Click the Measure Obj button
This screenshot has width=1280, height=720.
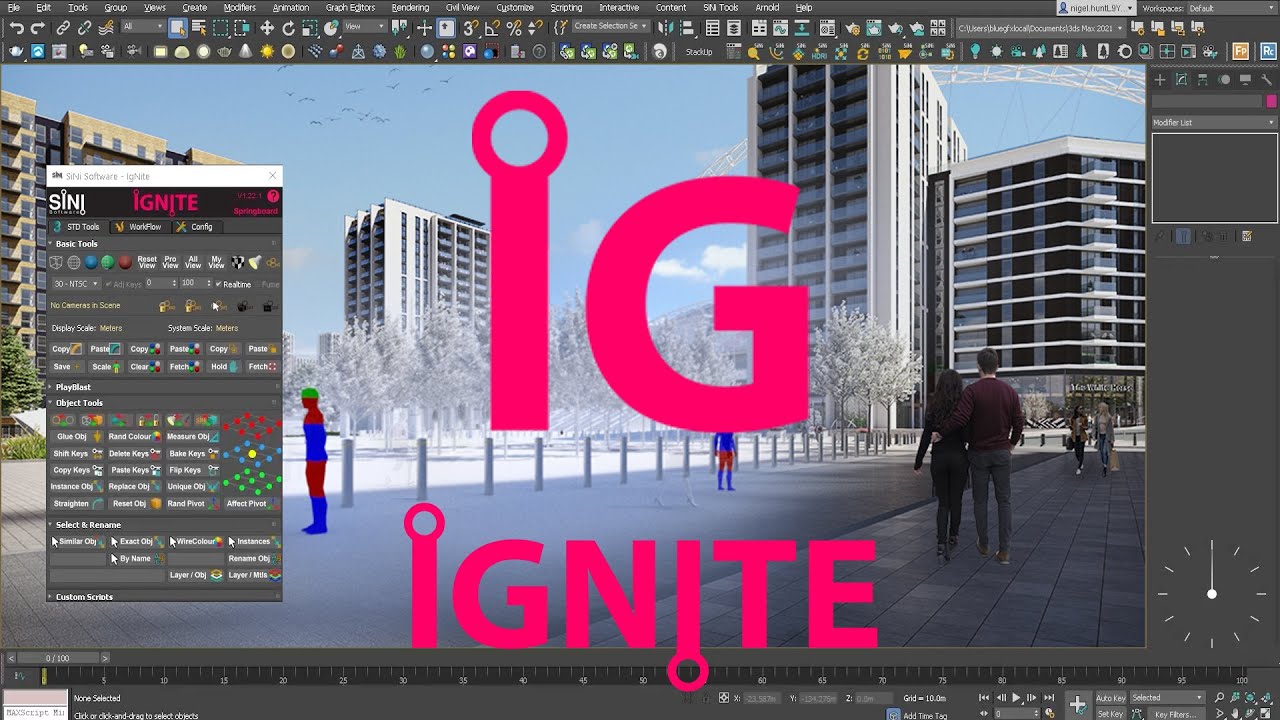192,437
